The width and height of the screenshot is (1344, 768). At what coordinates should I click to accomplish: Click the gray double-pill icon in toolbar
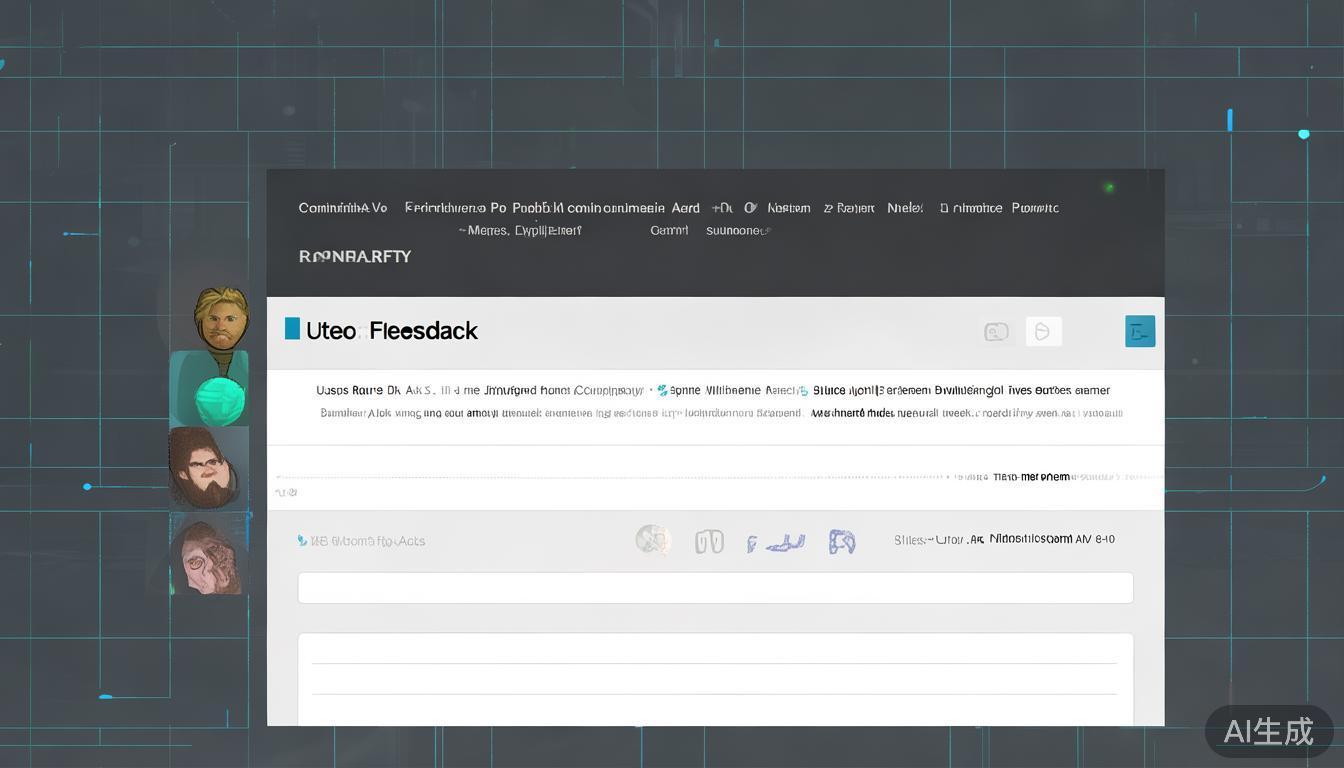709,542
